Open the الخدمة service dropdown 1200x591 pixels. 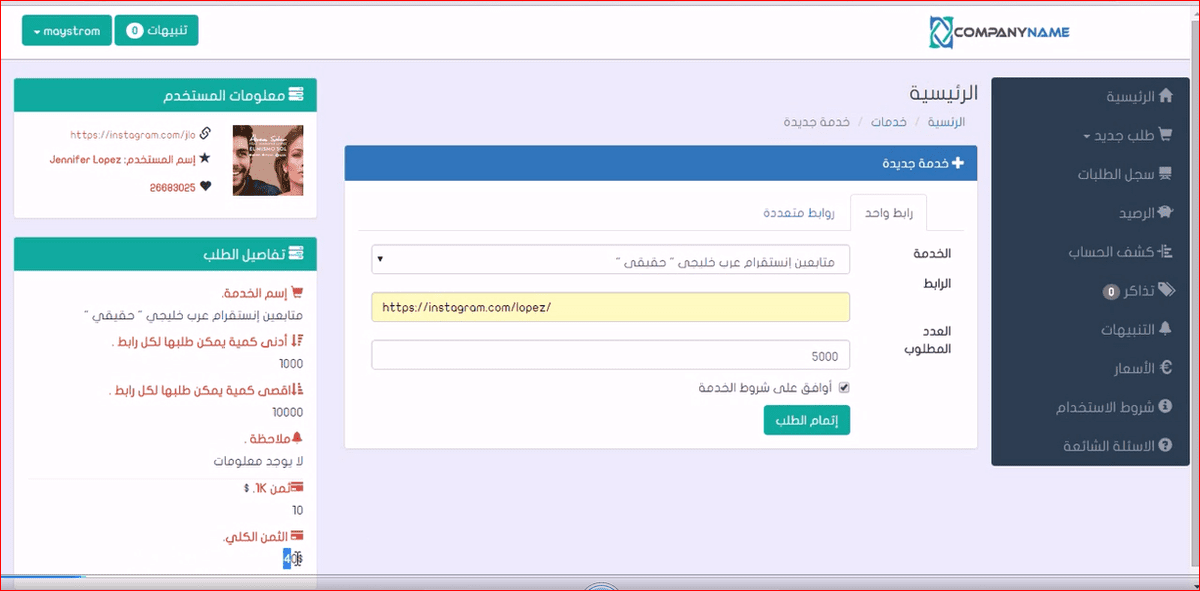click(x=610, y=261)
